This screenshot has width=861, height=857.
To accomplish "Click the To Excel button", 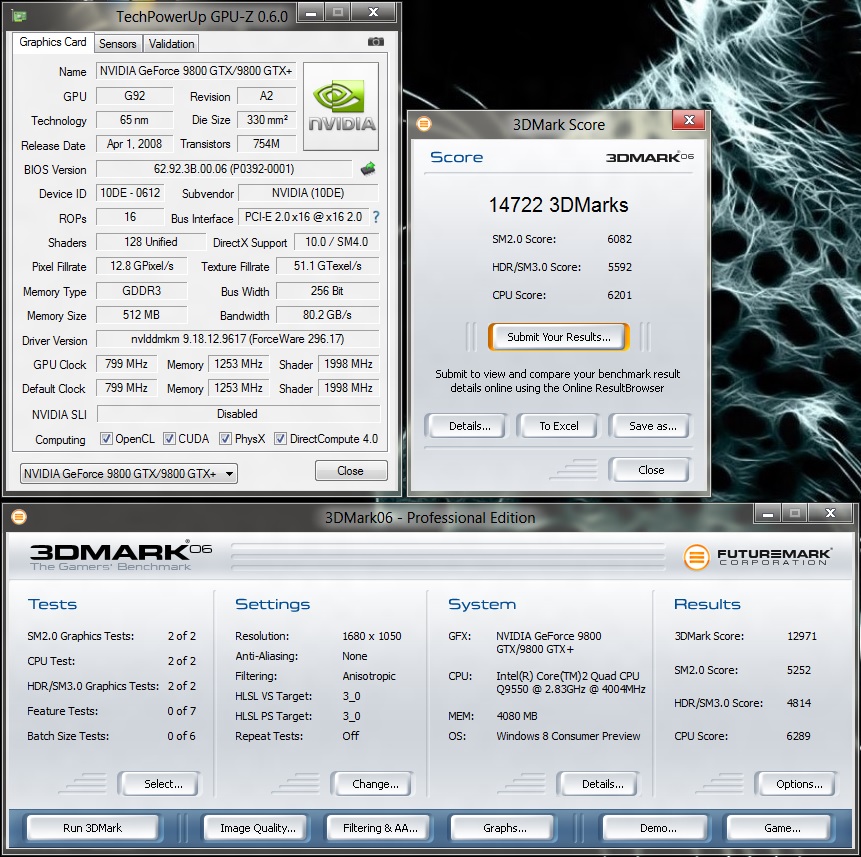I will pyautogui.click(x=558, y=426).
